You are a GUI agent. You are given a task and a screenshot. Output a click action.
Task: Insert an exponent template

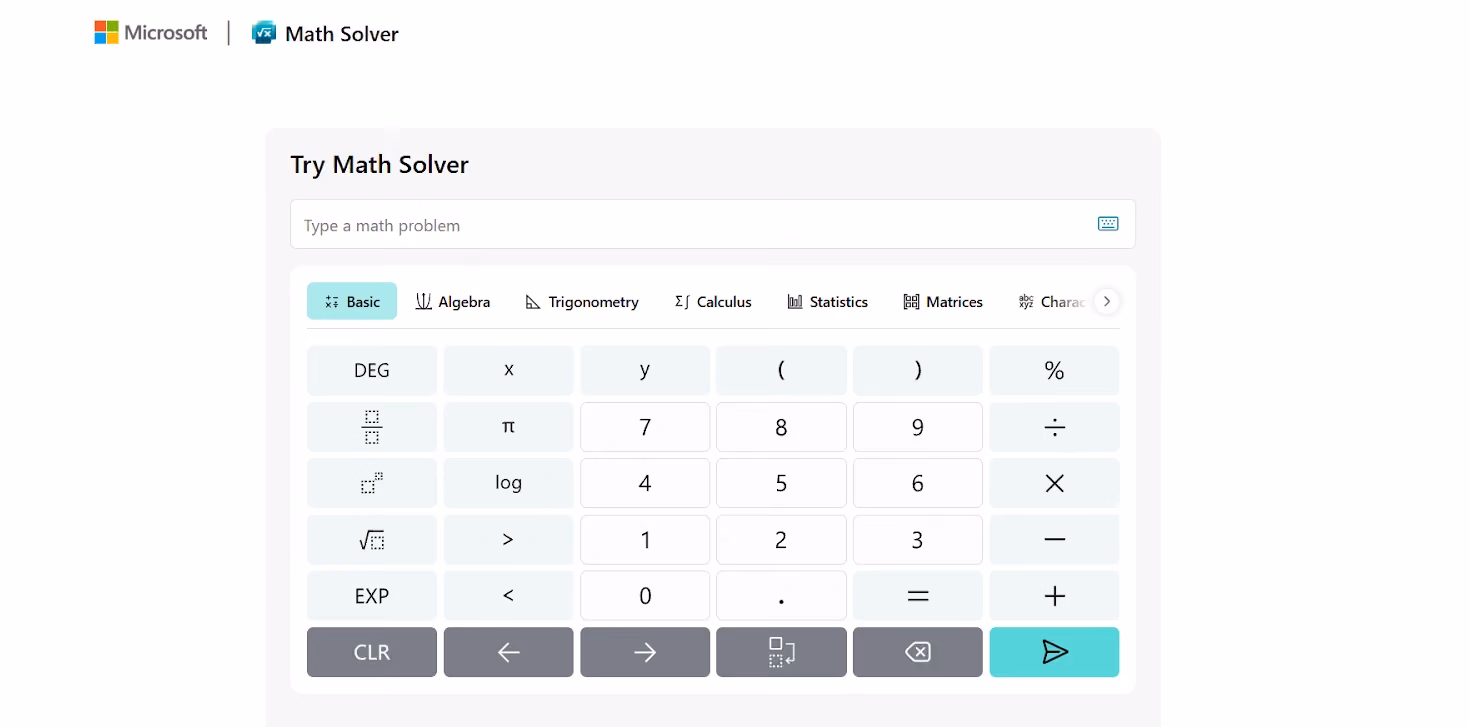(x=372, y=483)
